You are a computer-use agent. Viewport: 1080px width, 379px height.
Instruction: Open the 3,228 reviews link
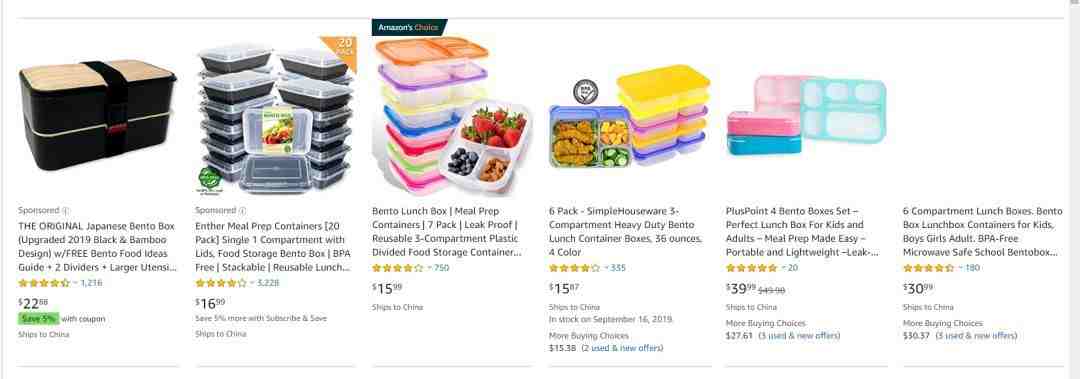pyautogui.click(x=267, y=283)
